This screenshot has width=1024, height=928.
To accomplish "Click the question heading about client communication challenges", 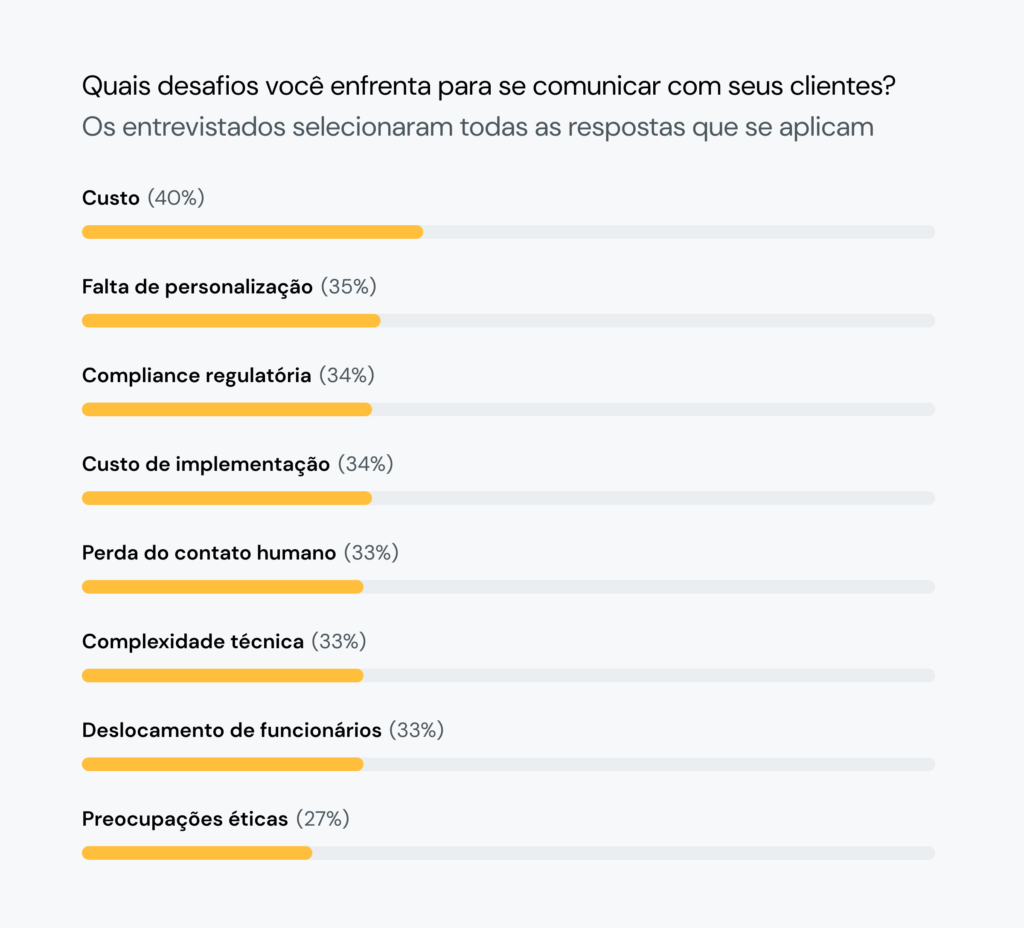I will [488, 87].
